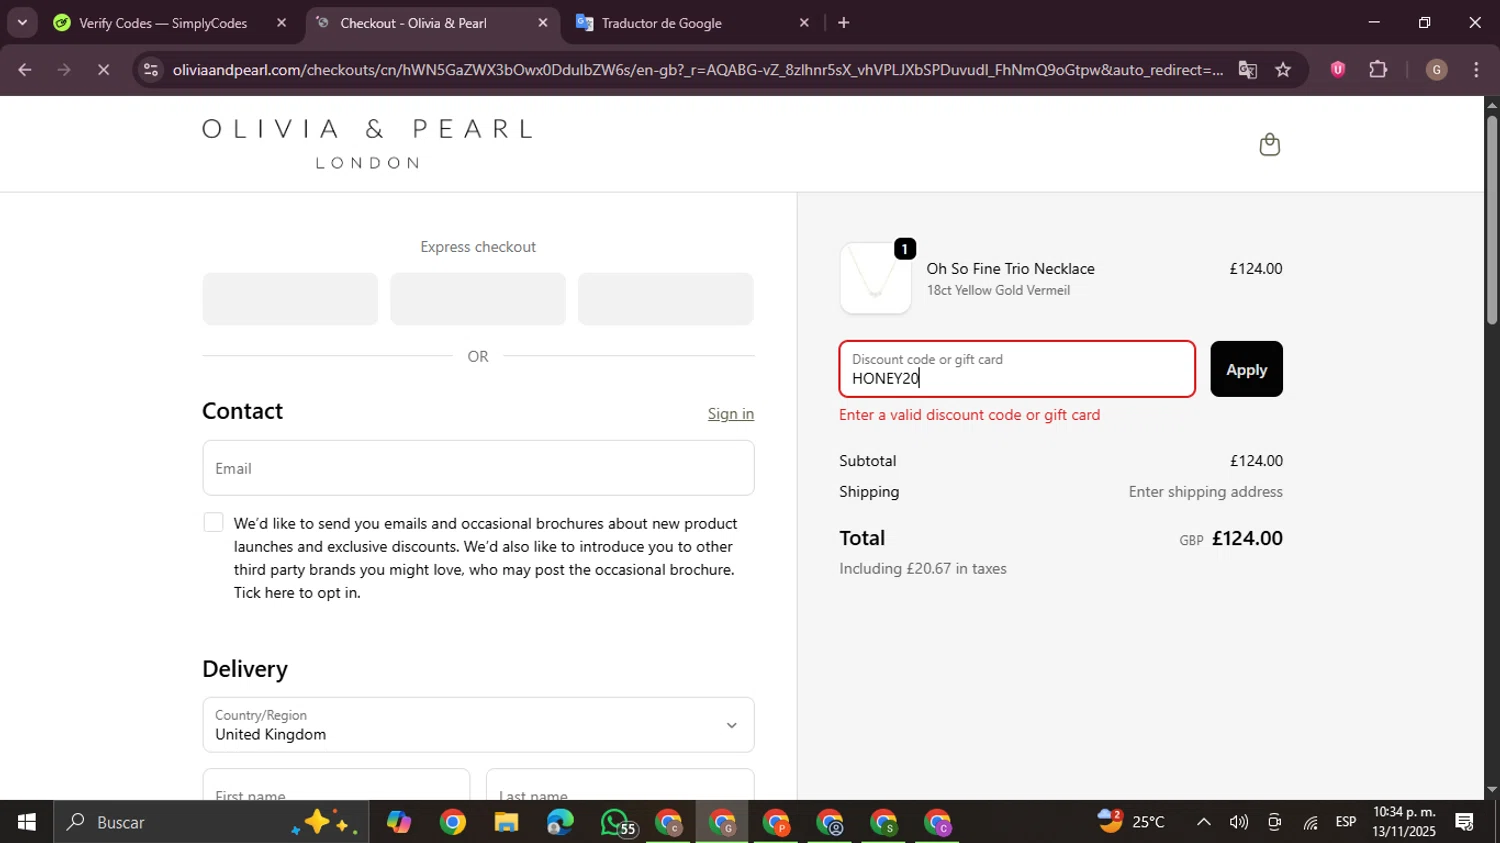Image resolution: width=1500 pixels, height=843 pixels.
Task: Switch to the Traductor de Google tab
Action: (x=662, y=23)
